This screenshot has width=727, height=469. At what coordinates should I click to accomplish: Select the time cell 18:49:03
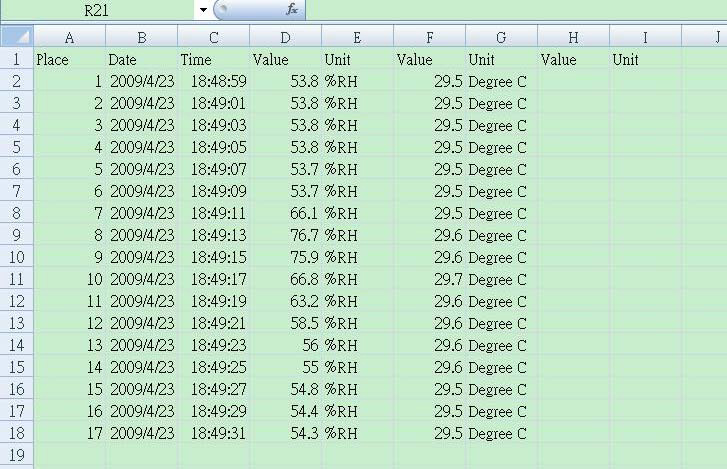tap(214, 126)
